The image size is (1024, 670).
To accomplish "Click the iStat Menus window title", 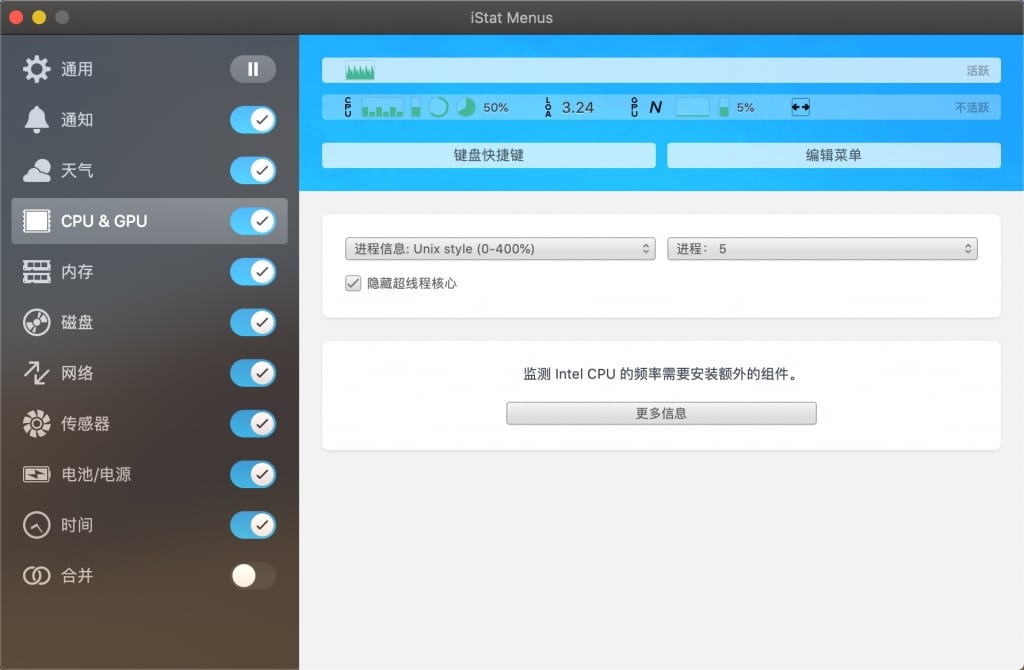I will point(511,18).
